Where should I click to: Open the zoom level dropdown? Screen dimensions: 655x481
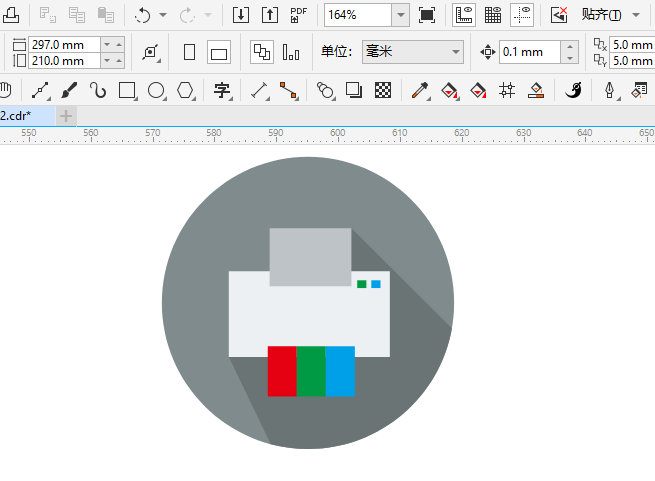400,15
